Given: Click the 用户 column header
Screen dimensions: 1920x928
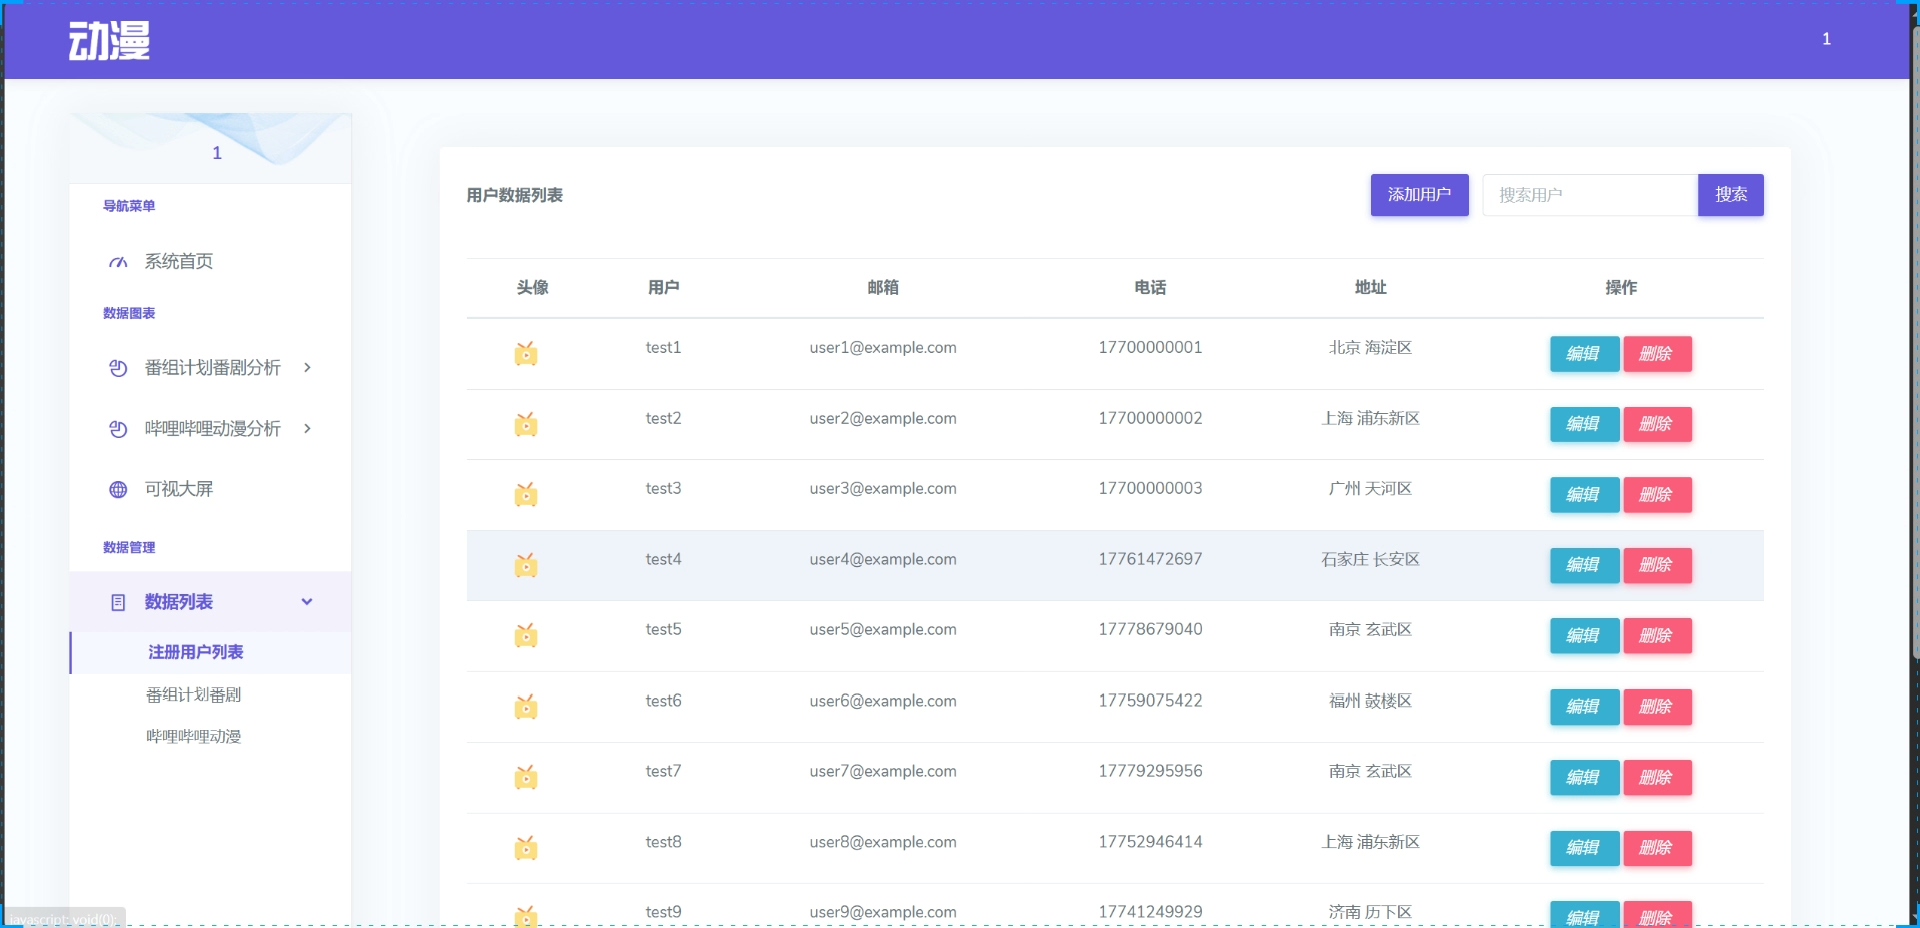Looking at the screenshot, I should click(663, 288).
